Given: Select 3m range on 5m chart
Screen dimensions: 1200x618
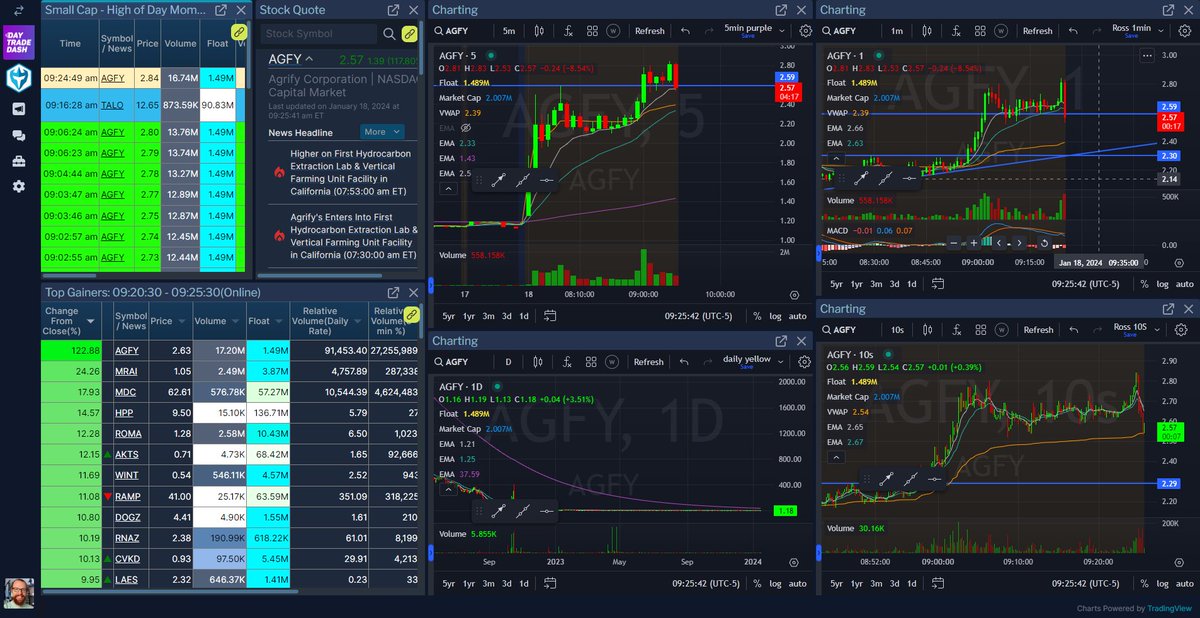Looking at the screenshot, I should pos(488,316).
